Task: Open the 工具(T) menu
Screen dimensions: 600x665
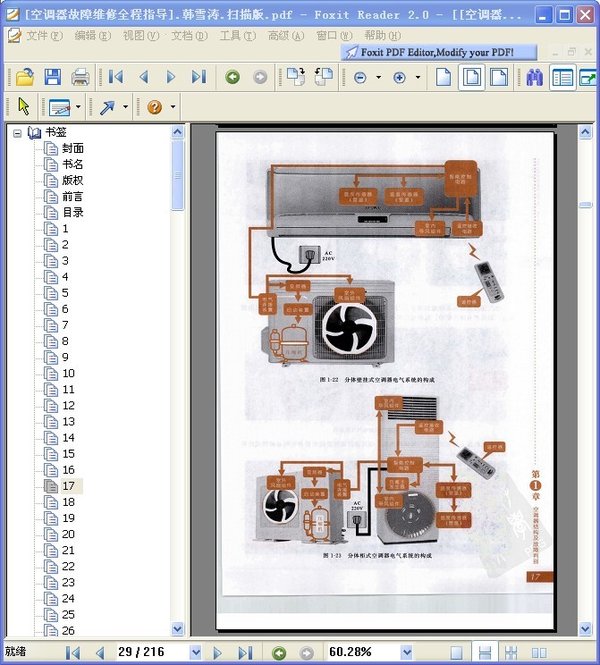Action: coord(237,35)
